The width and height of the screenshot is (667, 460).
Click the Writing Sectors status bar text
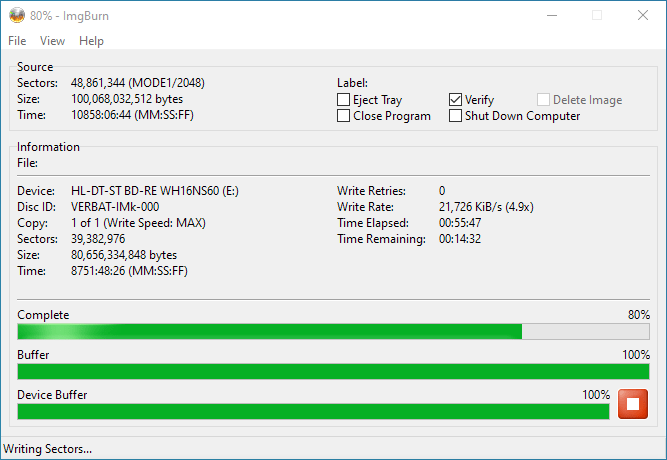[x=48, y=449]
